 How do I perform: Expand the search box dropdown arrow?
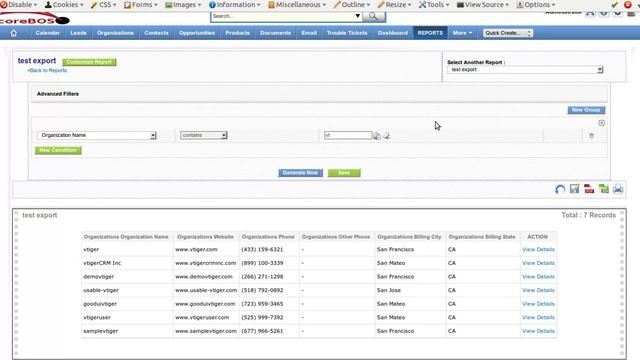tap(358, 16)
